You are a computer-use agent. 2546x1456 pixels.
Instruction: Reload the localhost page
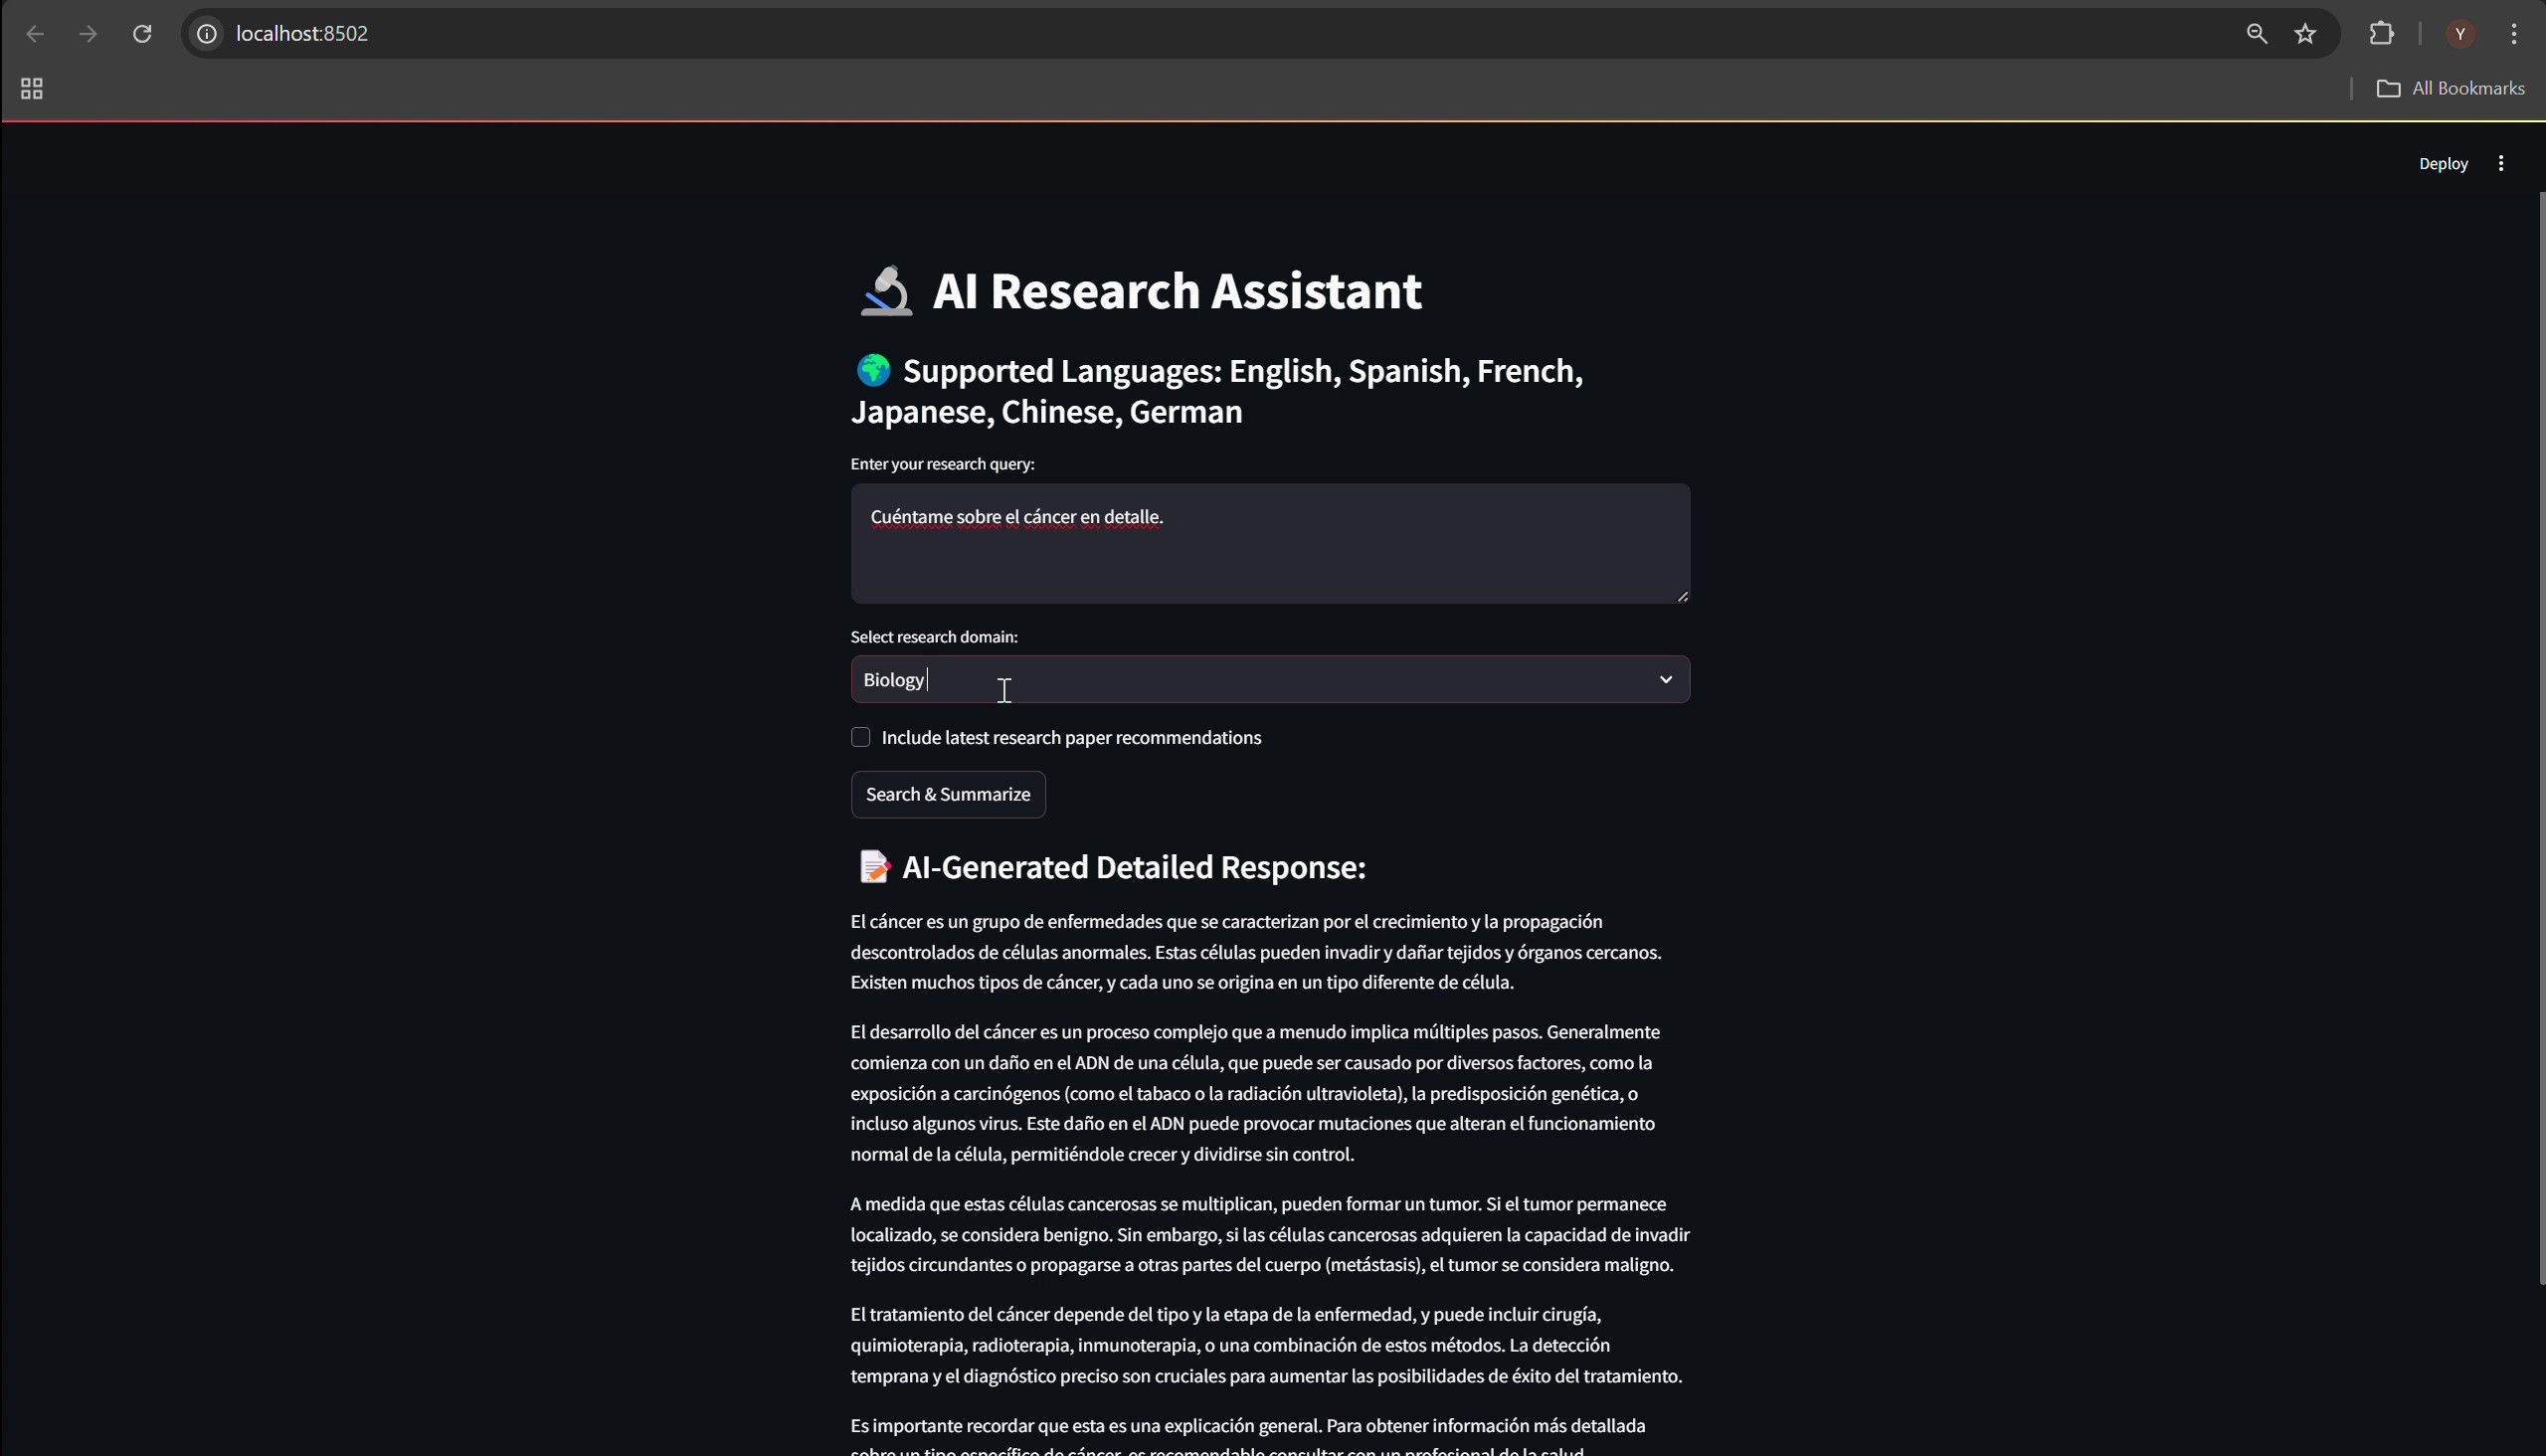142,34
